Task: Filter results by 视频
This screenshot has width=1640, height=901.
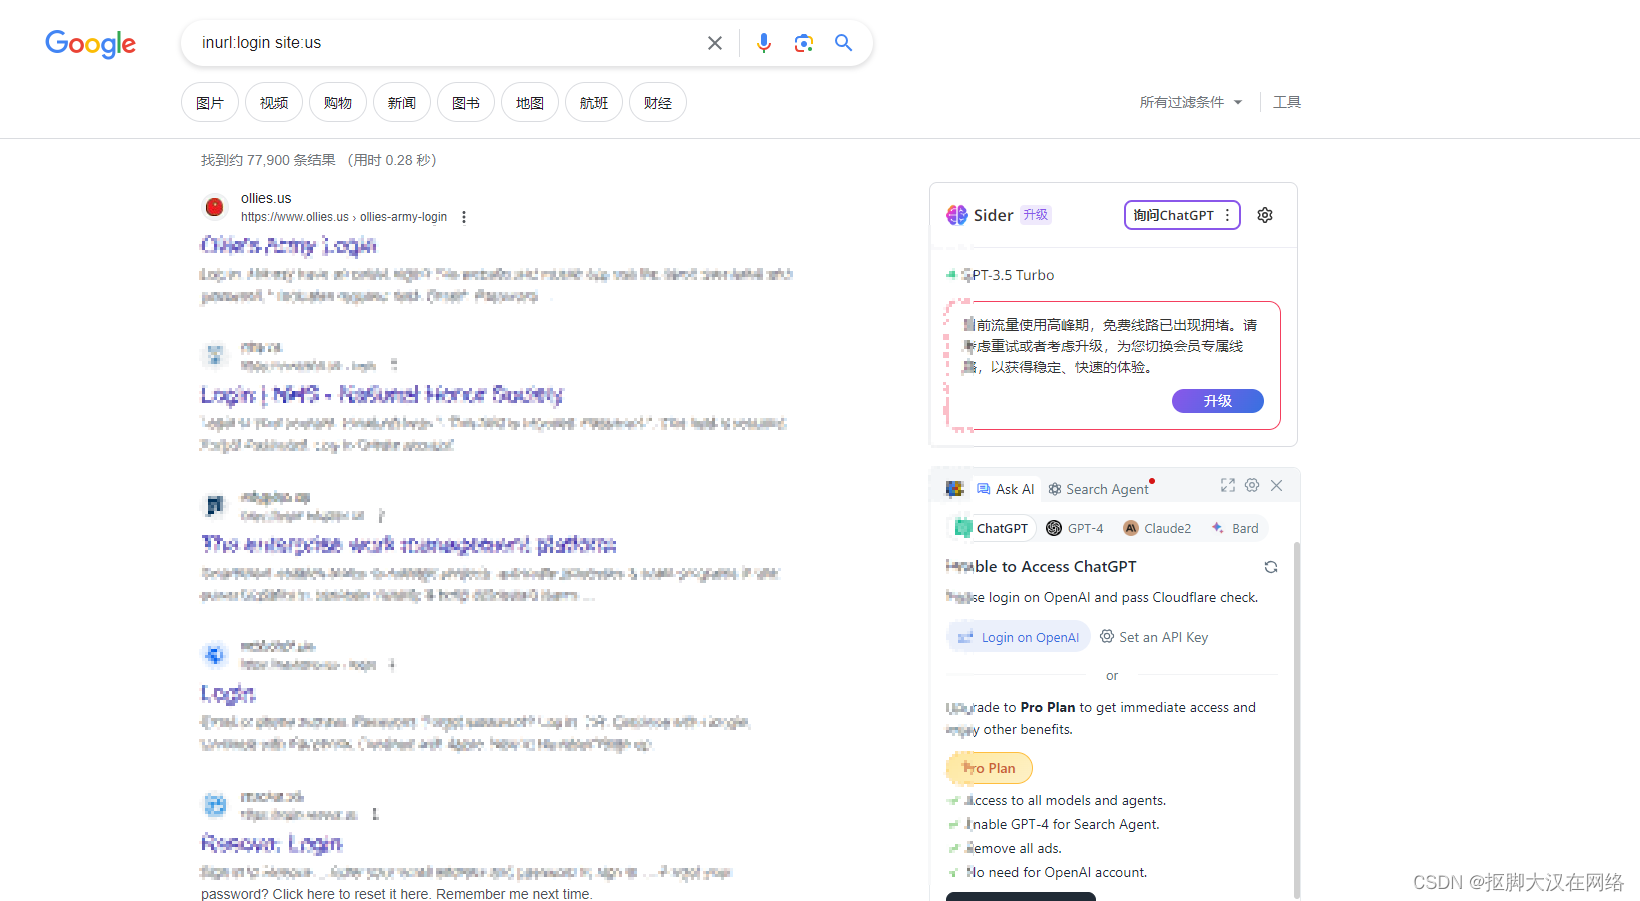Action: tap(274, 102)
